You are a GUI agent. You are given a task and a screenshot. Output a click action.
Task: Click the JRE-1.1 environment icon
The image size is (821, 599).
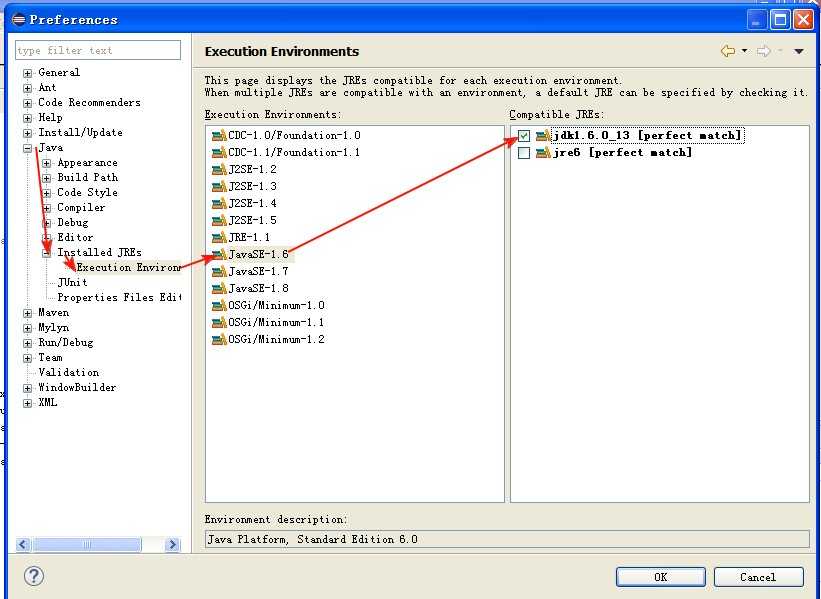[219, 238]
